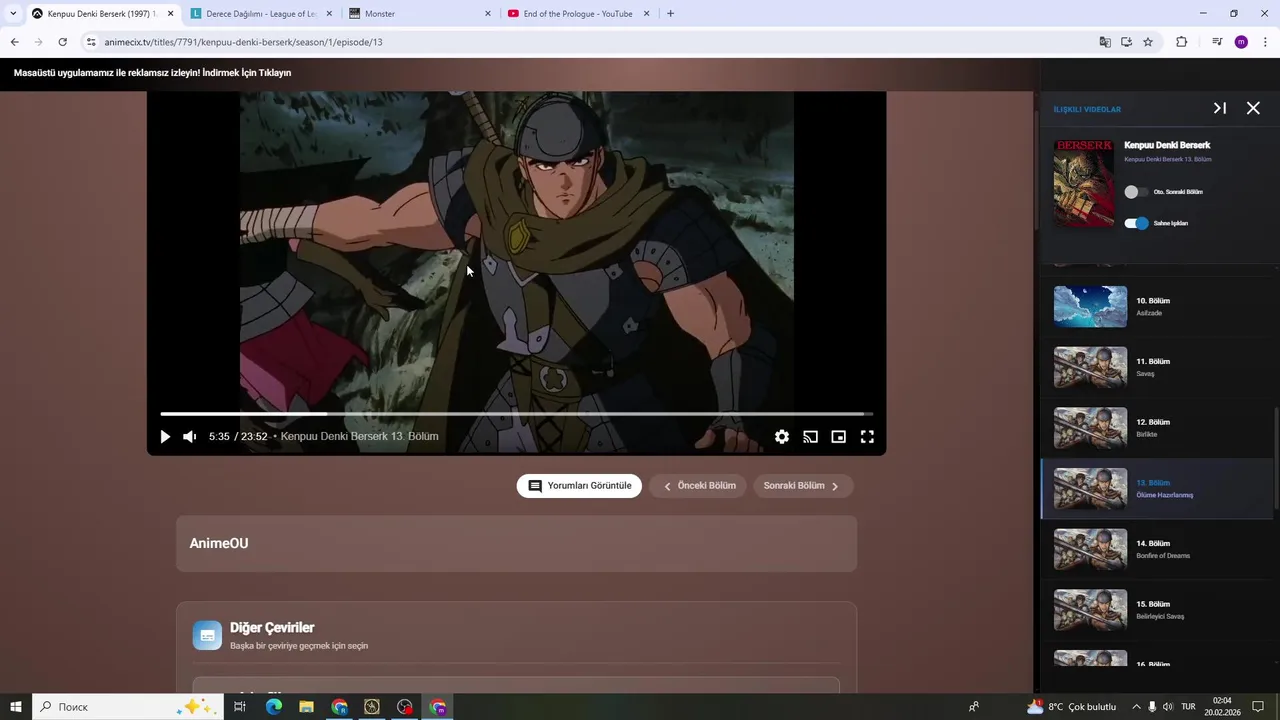
Task: Select episode 14. Bölüm Bonfire of Dreams
Action: click(x=1158, y=550)
